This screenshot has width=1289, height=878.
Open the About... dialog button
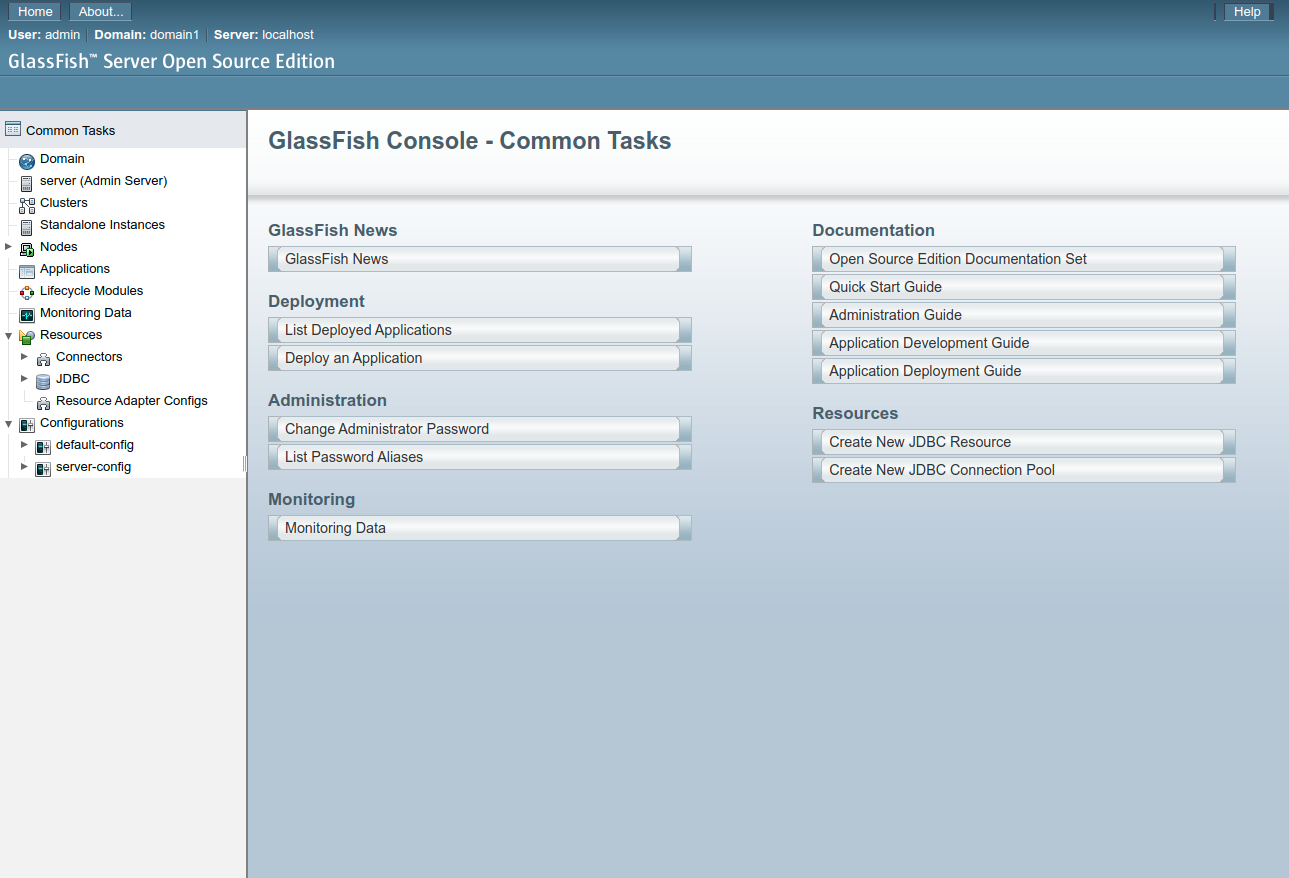(x=101, y=12)
